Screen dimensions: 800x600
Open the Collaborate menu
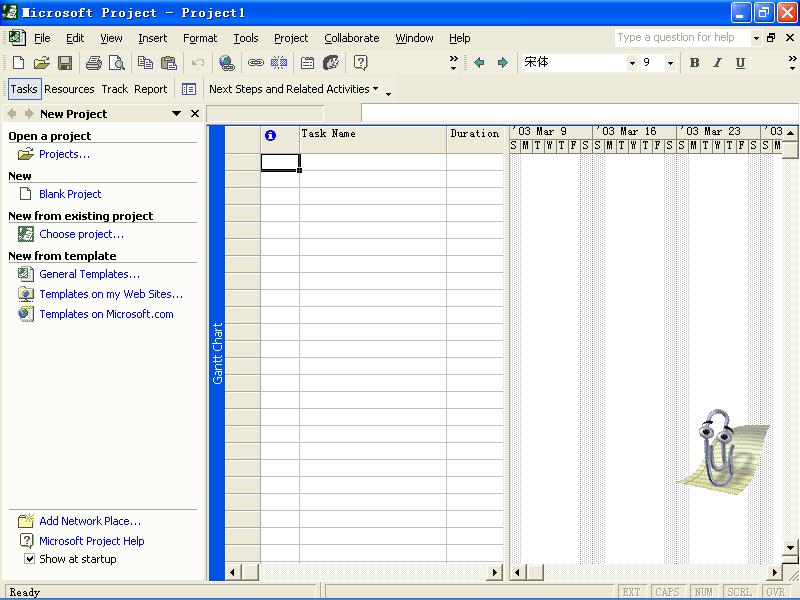352,38
